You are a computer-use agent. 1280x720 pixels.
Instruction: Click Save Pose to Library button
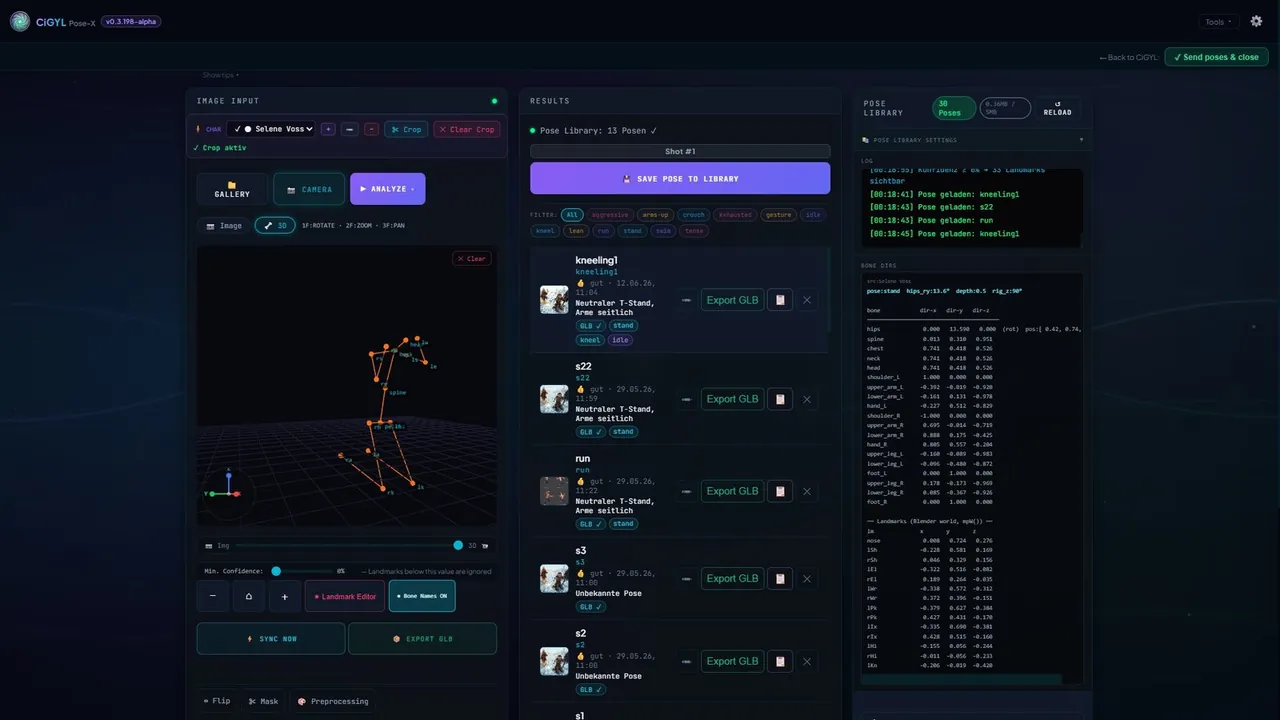680,179
